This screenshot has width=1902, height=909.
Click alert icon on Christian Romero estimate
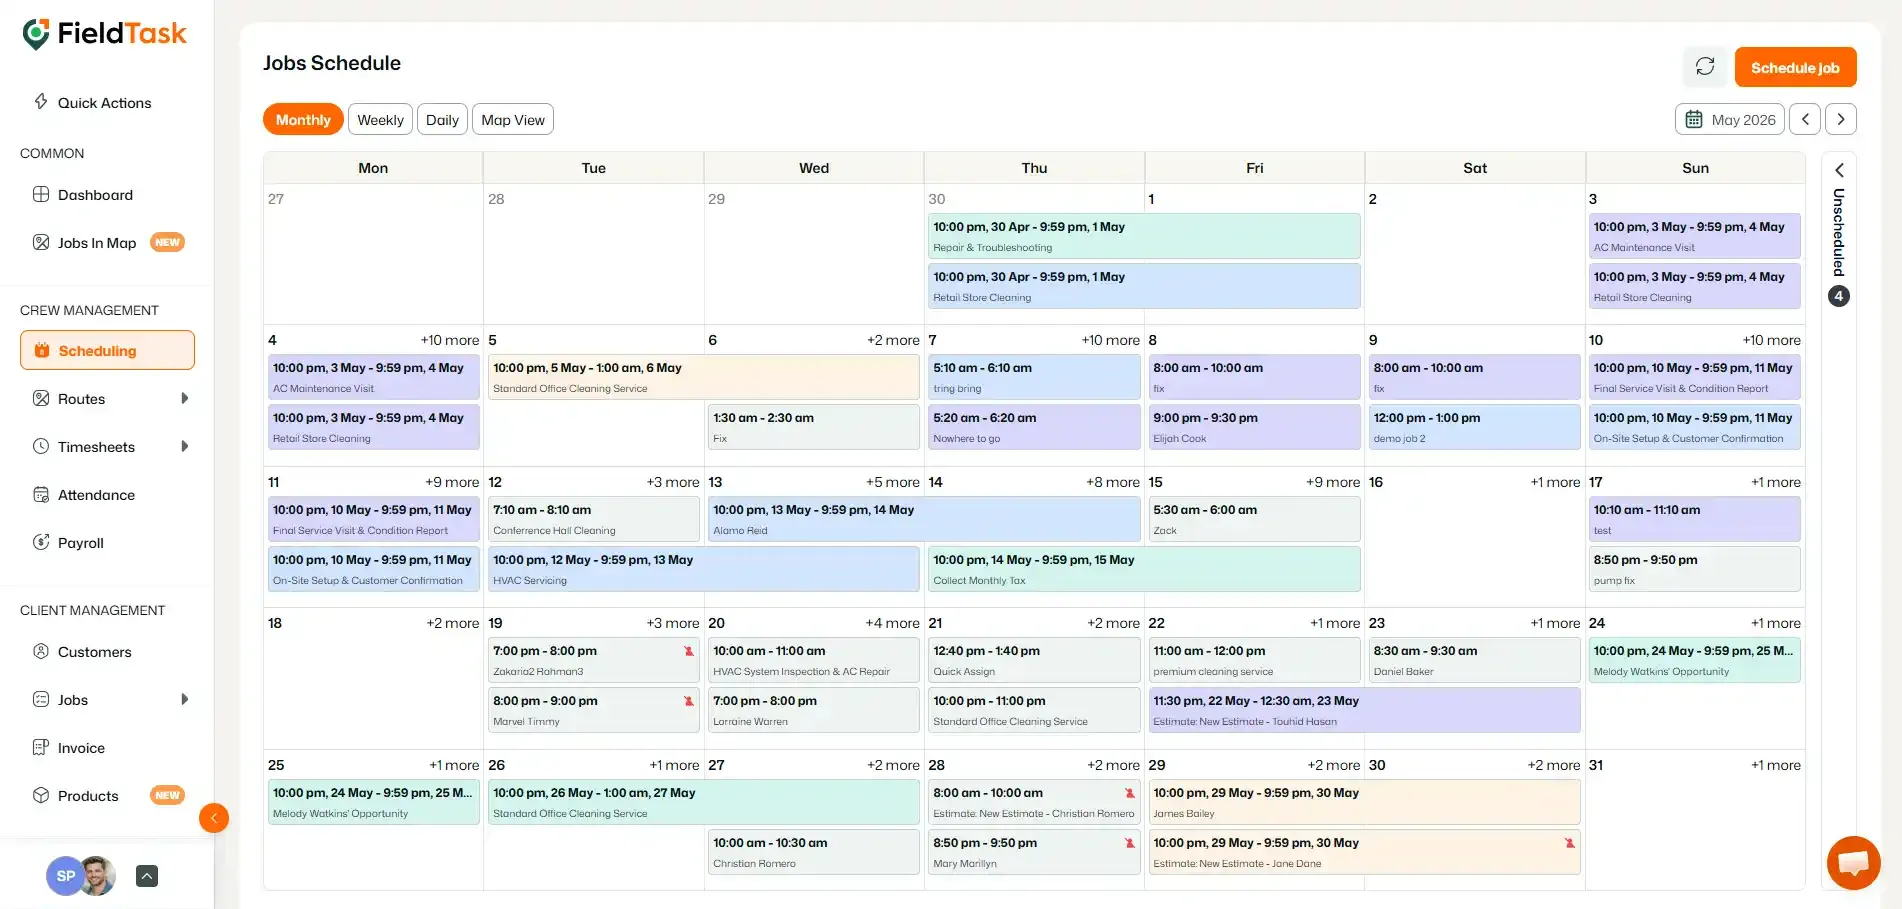coord(1129,793)
